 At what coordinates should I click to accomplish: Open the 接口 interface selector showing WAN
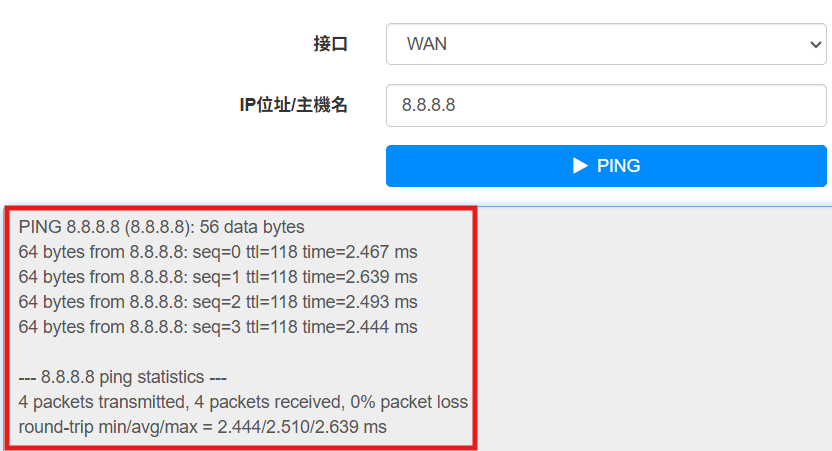(x=606, y=44)
